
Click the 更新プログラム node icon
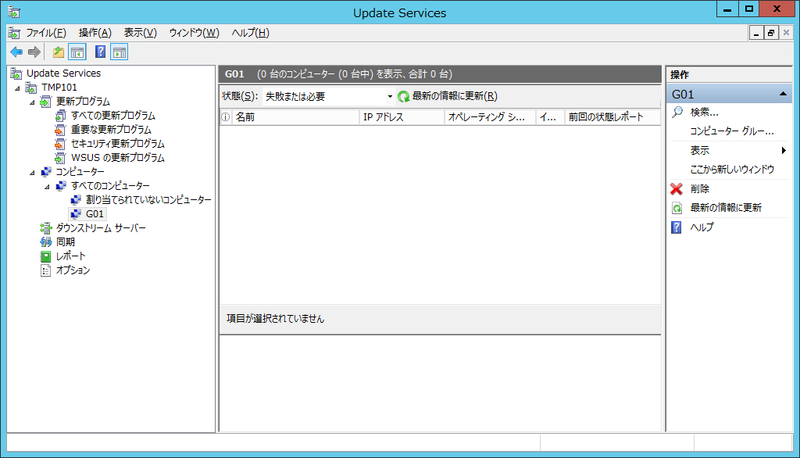[45, 101]
